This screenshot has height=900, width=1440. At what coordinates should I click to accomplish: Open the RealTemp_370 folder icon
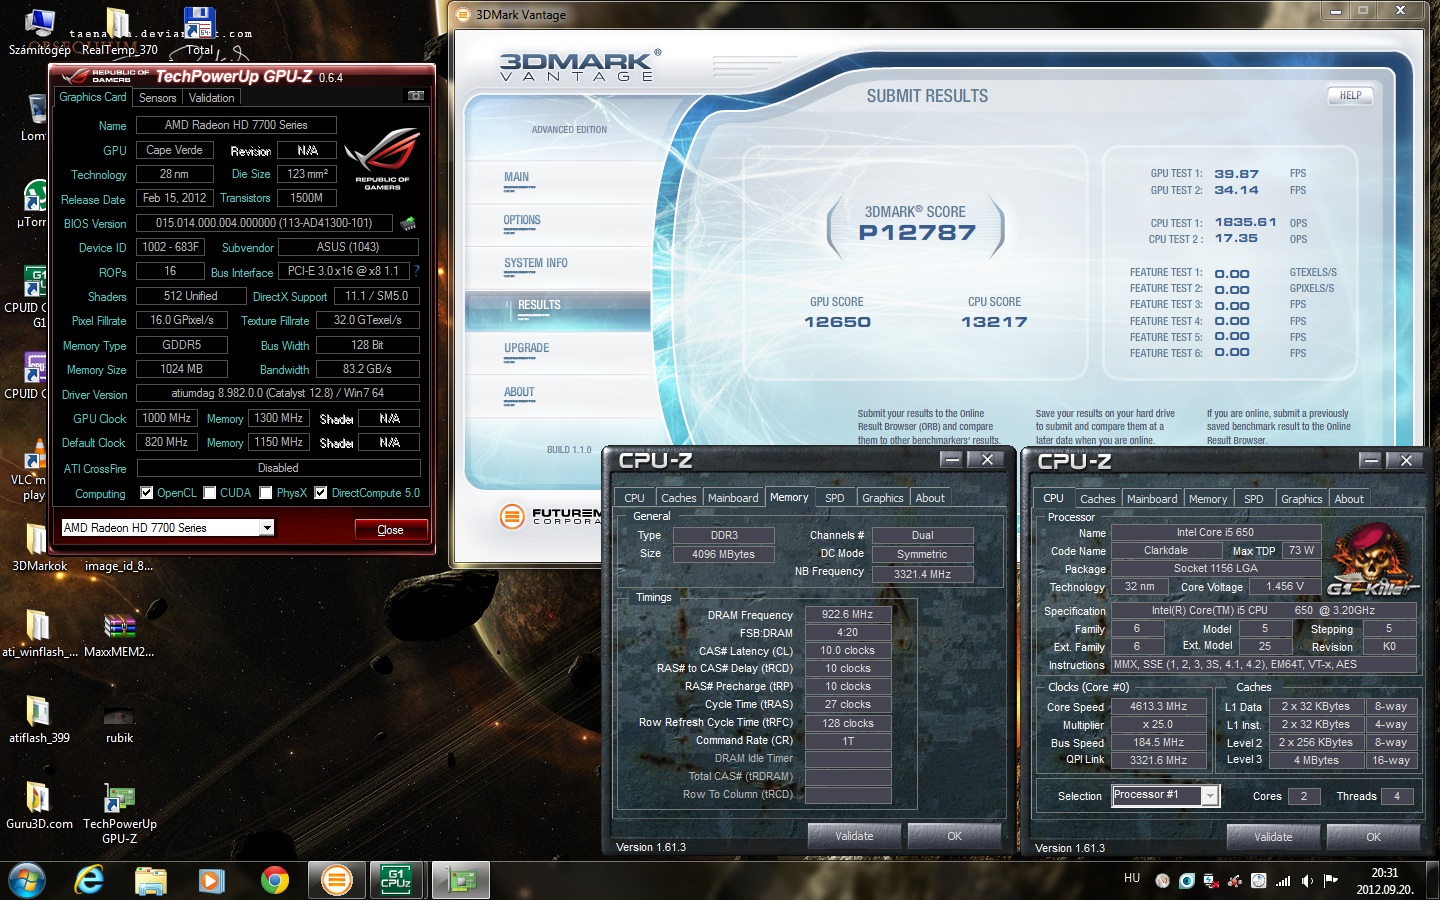point(119,31)
